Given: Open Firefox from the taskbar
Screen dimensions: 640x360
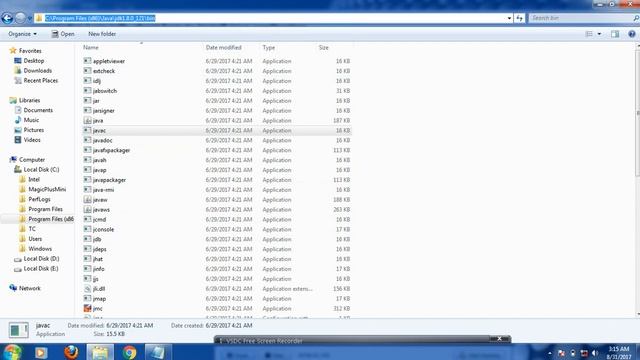Looking at the screenshot, I should tap(71, 352).
